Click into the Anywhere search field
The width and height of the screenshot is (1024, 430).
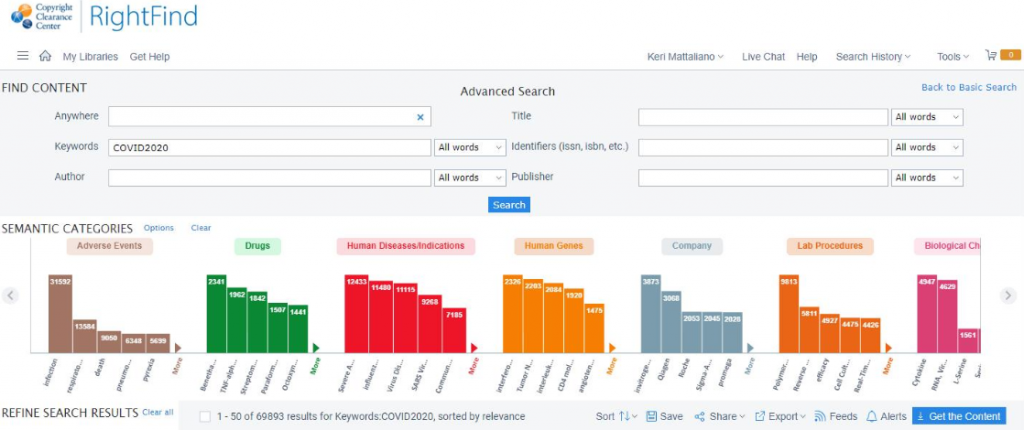tap(270, 116)
